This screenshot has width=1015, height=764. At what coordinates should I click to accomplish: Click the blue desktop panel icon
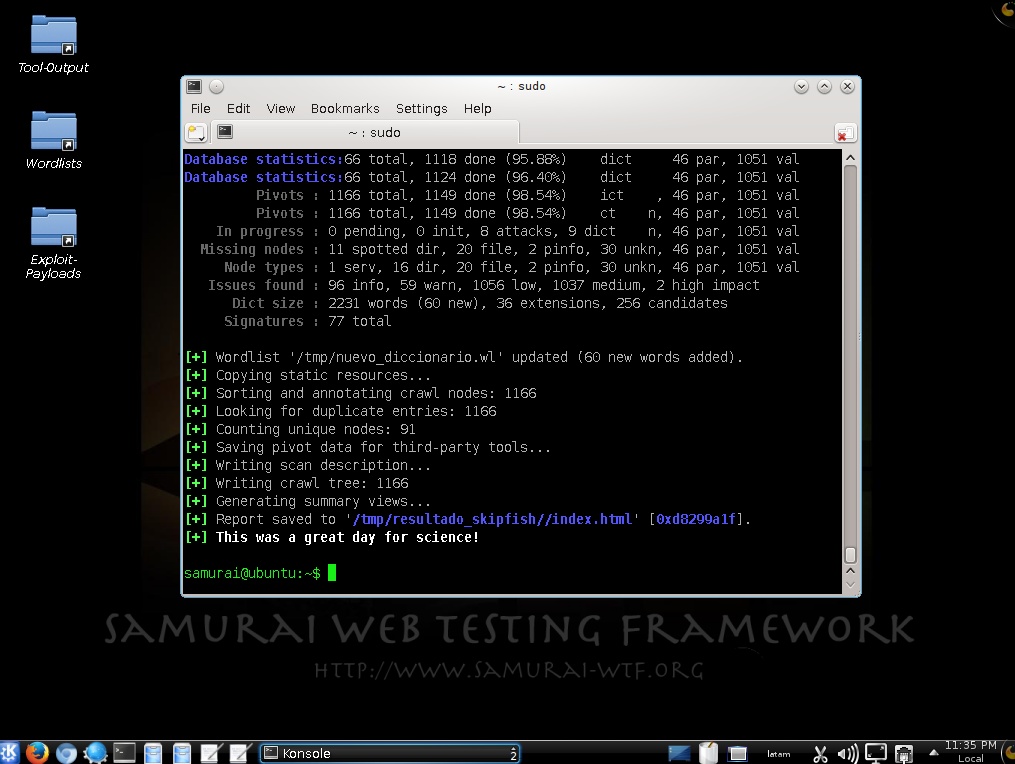pos(679,754)
